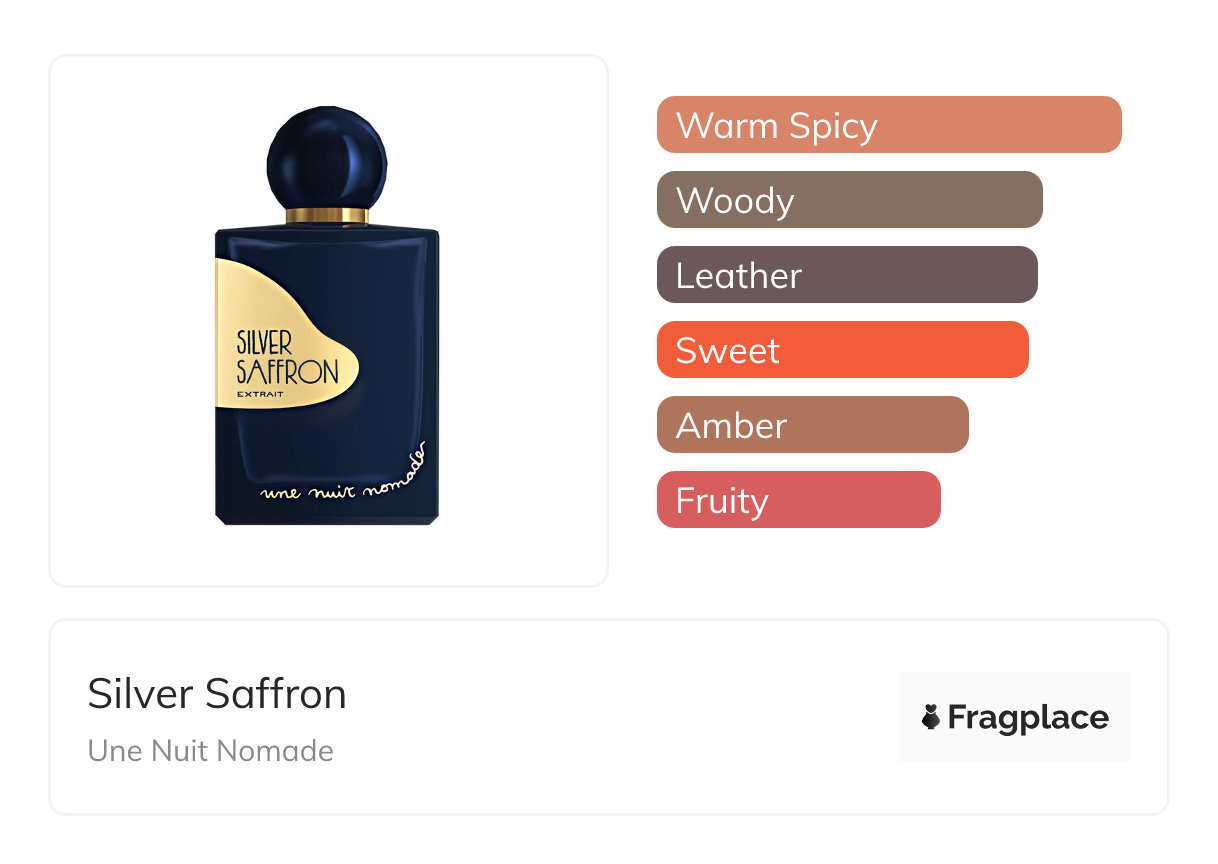Click the Fragplace logo icon
The width and height of the screenshot is (1218, 864).
(931, 717)
